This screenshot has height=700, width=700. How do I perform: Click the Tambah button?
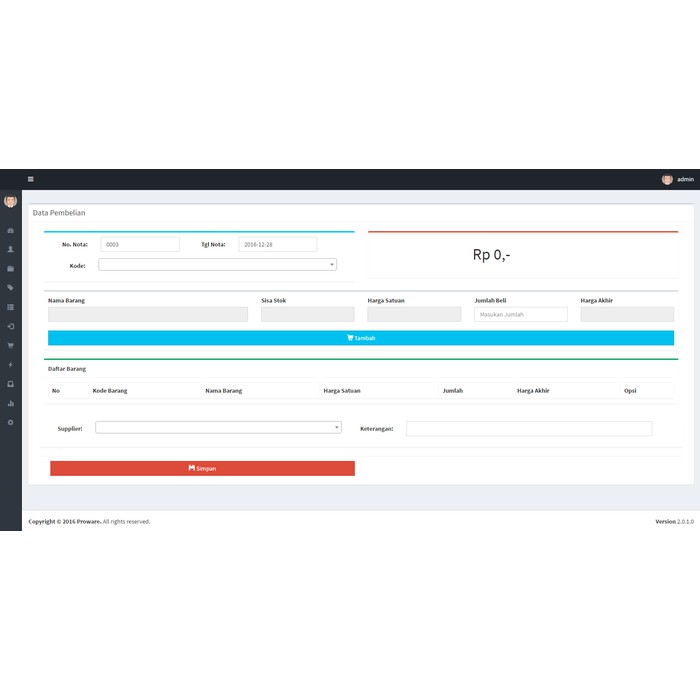click(361, 338)
